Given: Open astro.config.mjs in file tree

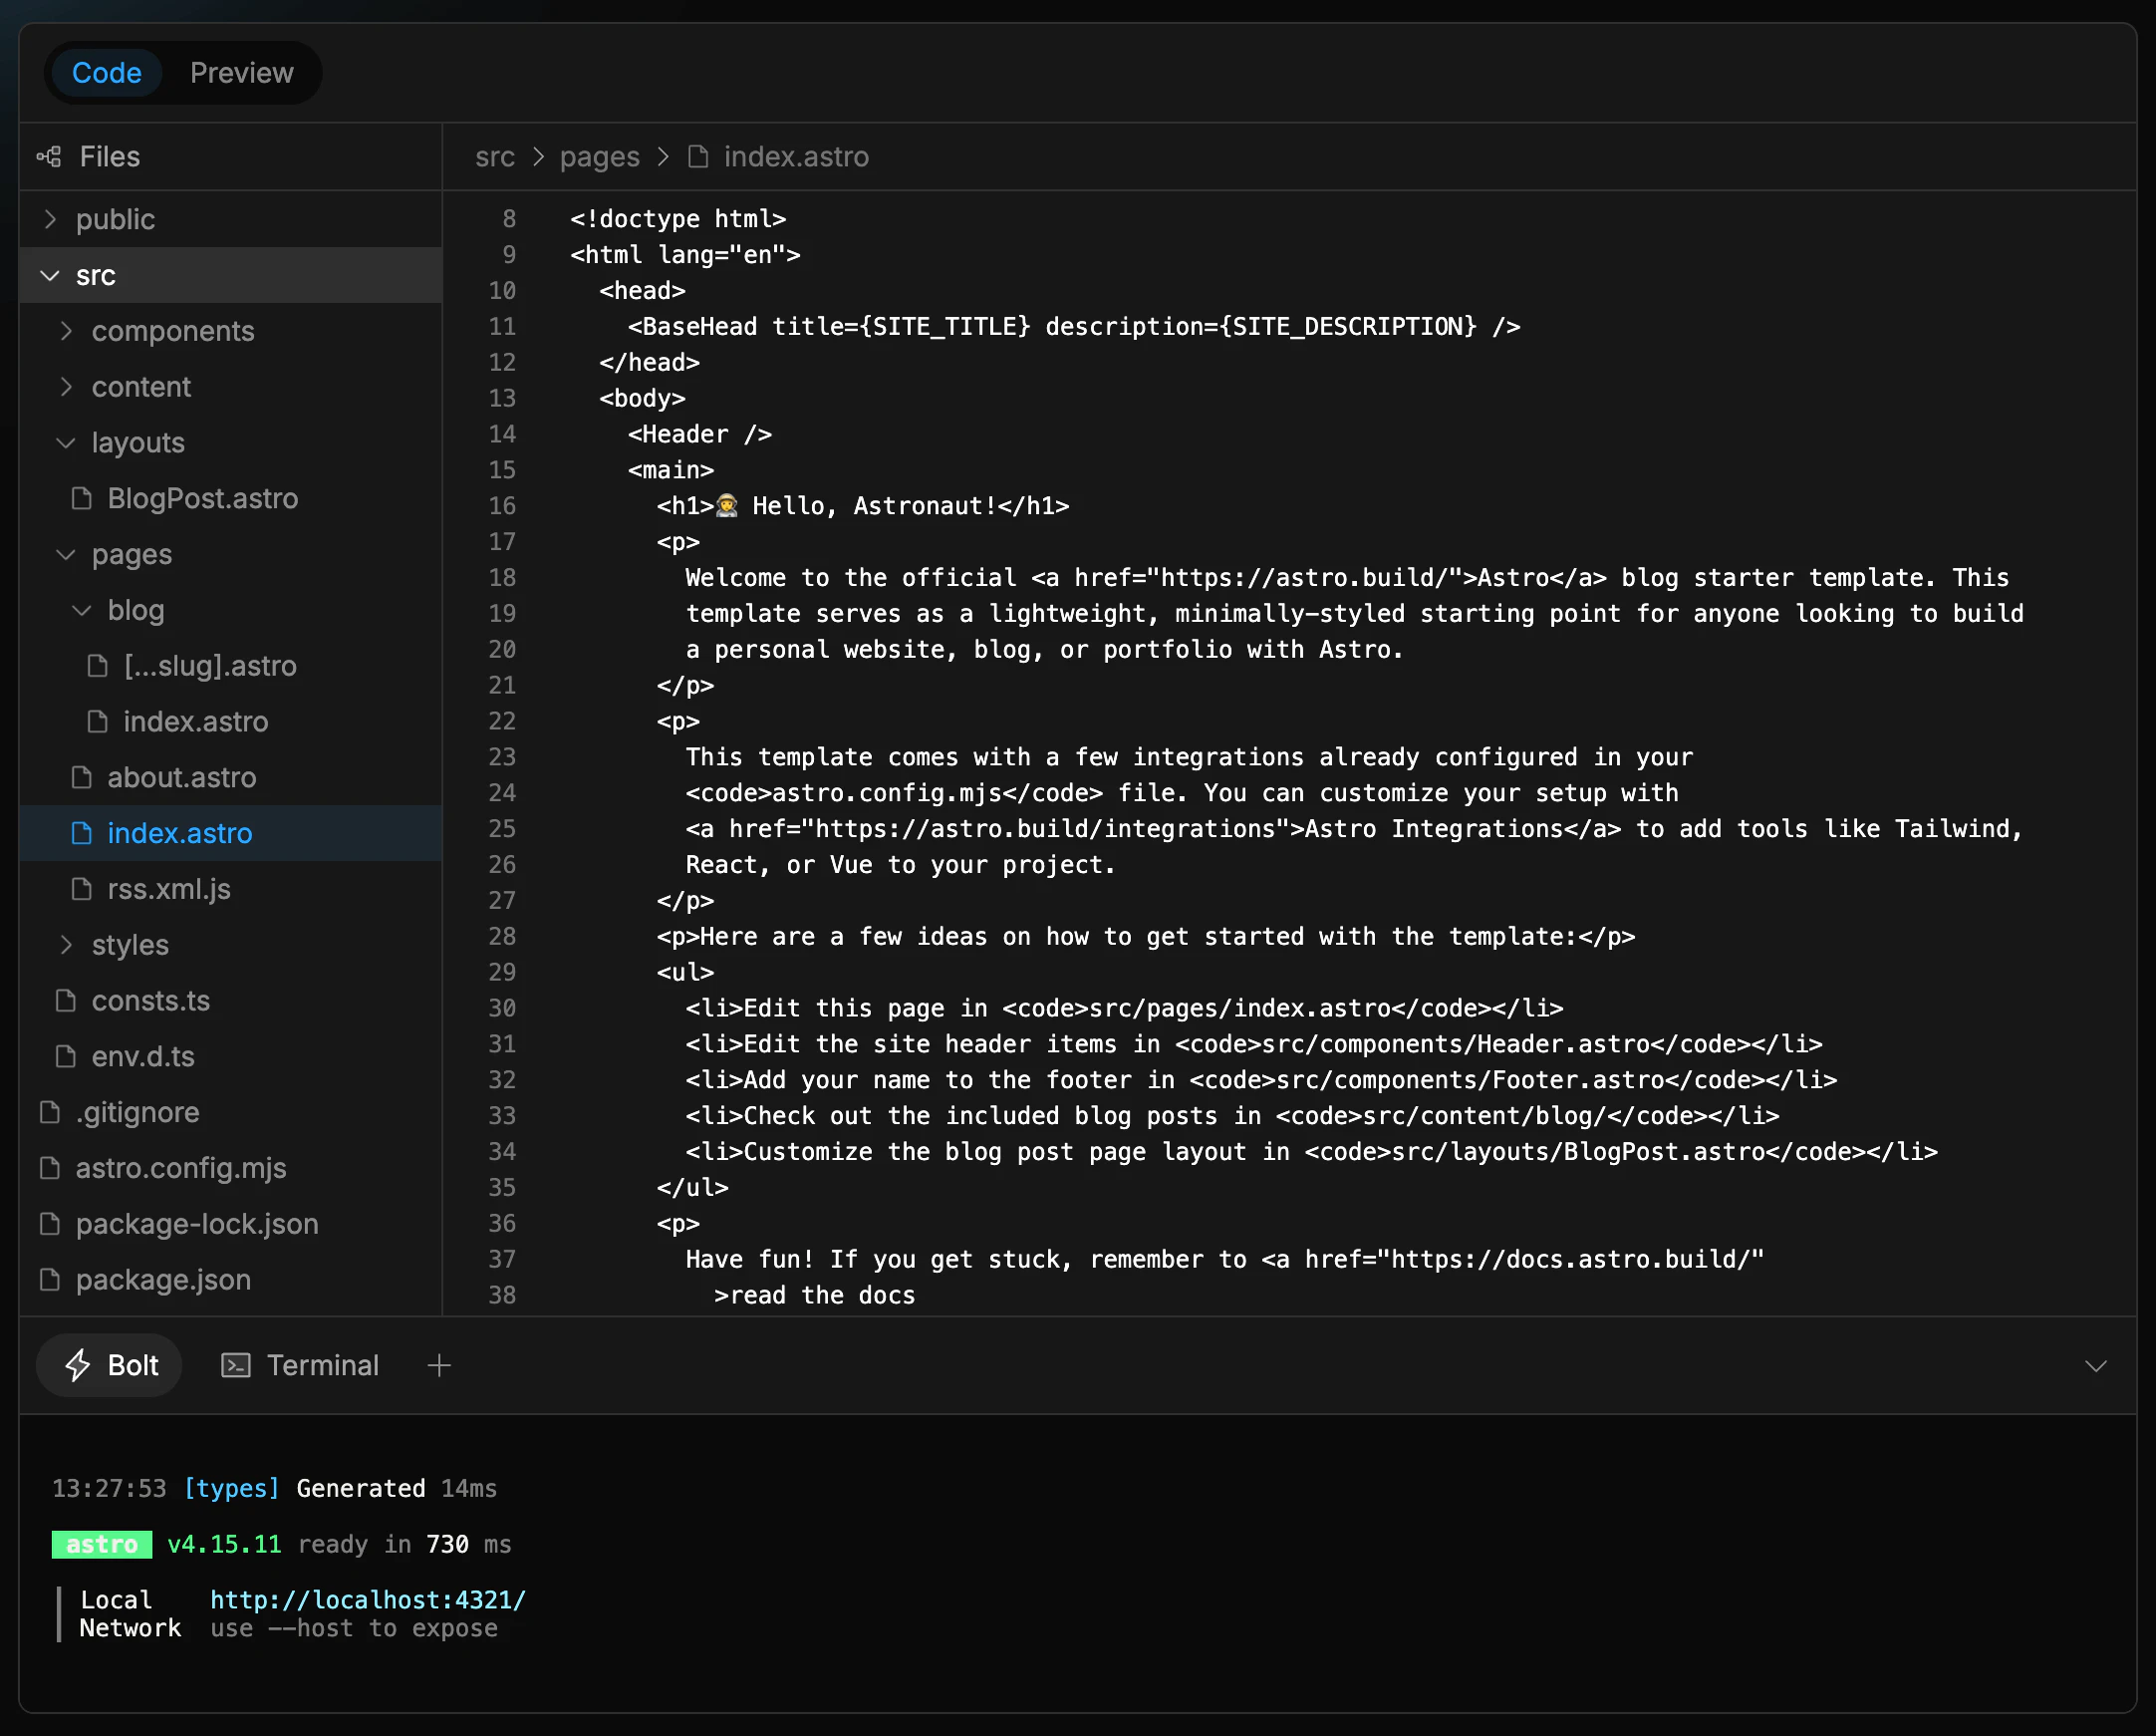Looking at the screenshot, I should pyautogui.click(x=180, y=1168).
